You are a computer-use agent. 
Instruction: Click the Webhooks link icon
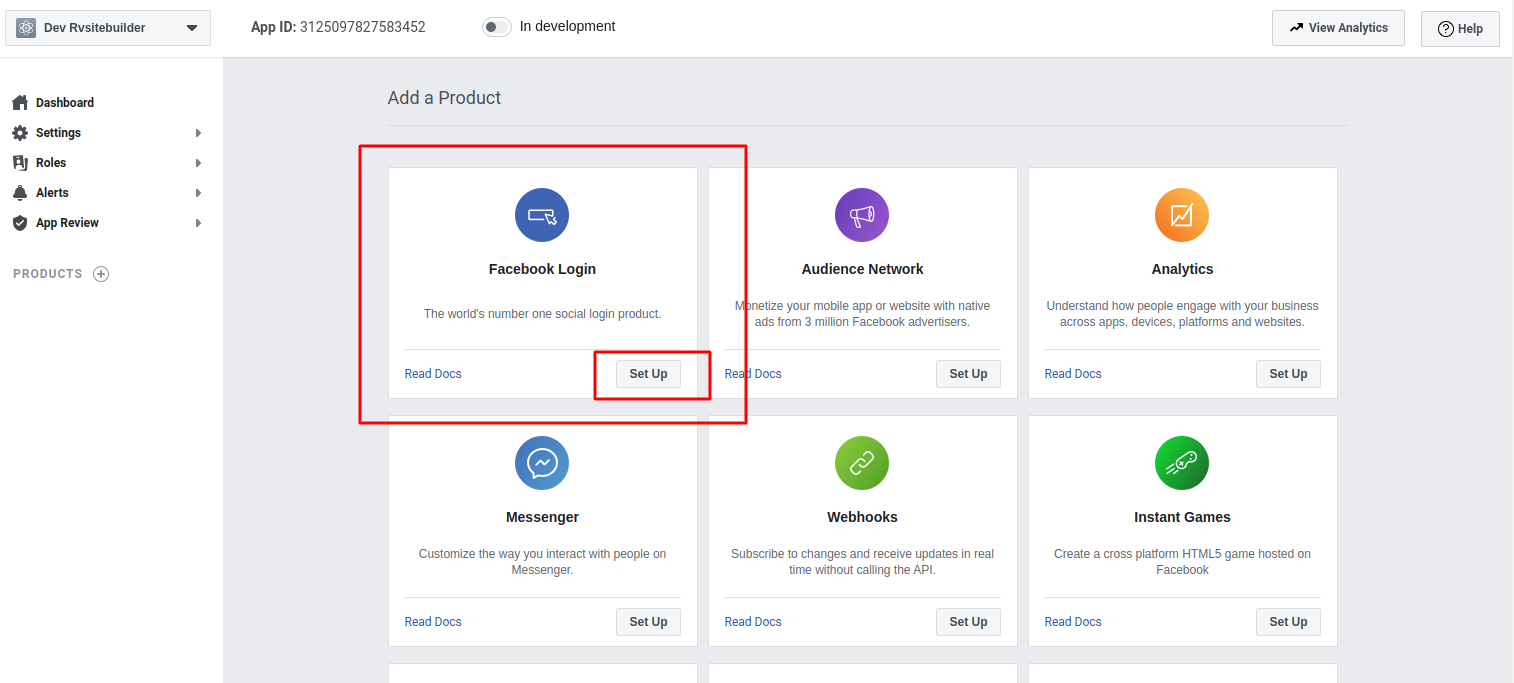click(862, 463)
